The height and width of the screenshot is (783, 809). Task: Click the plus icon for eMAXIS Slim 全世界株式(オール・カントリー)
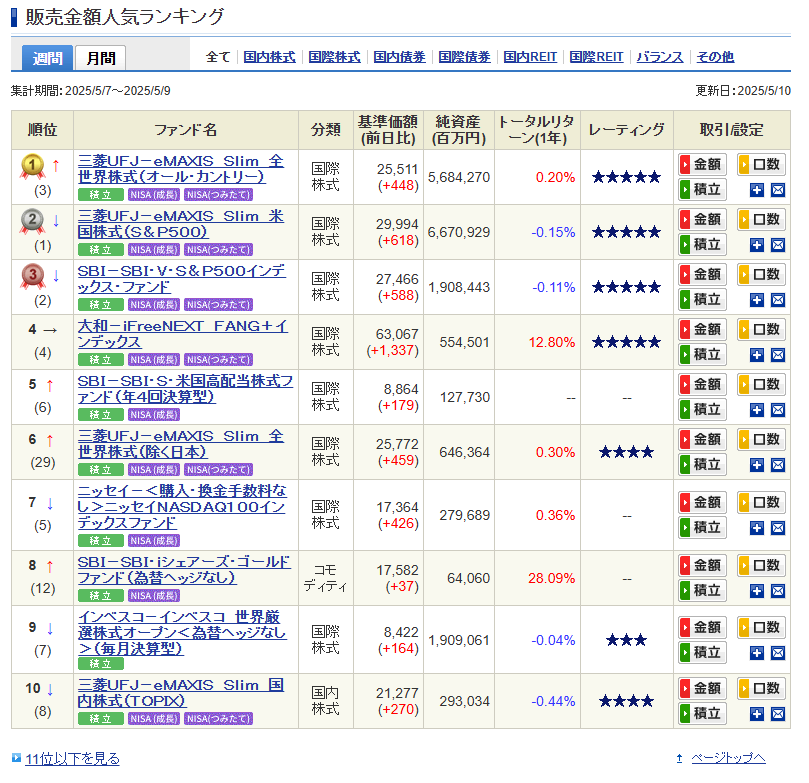(x=756, y=190)
